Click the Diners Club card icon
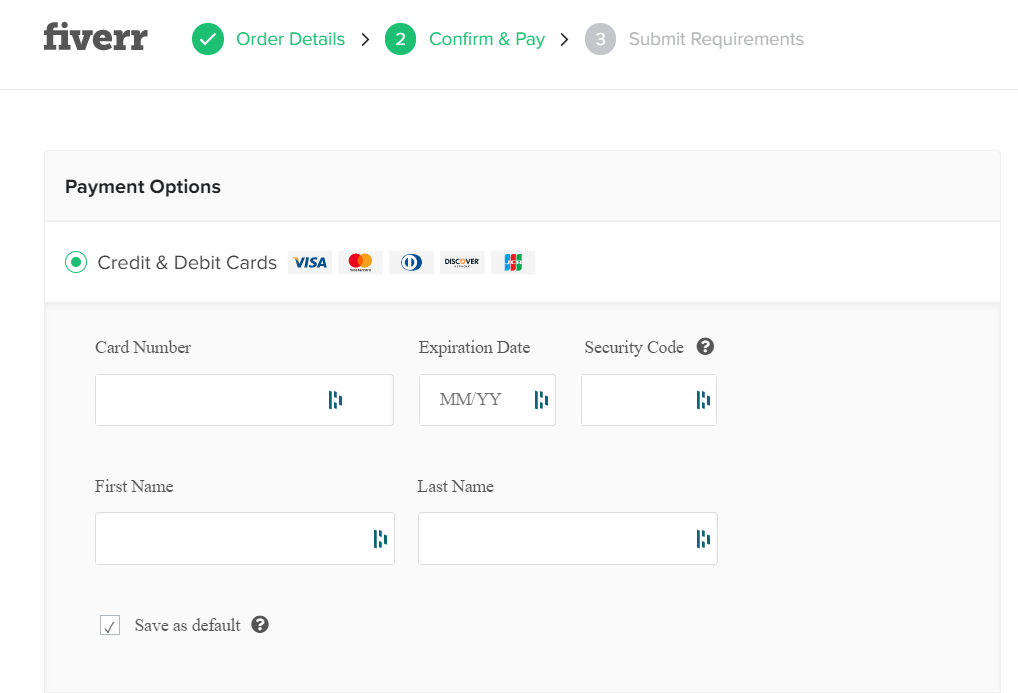The image size is (1018, 693). coord(411,262)
